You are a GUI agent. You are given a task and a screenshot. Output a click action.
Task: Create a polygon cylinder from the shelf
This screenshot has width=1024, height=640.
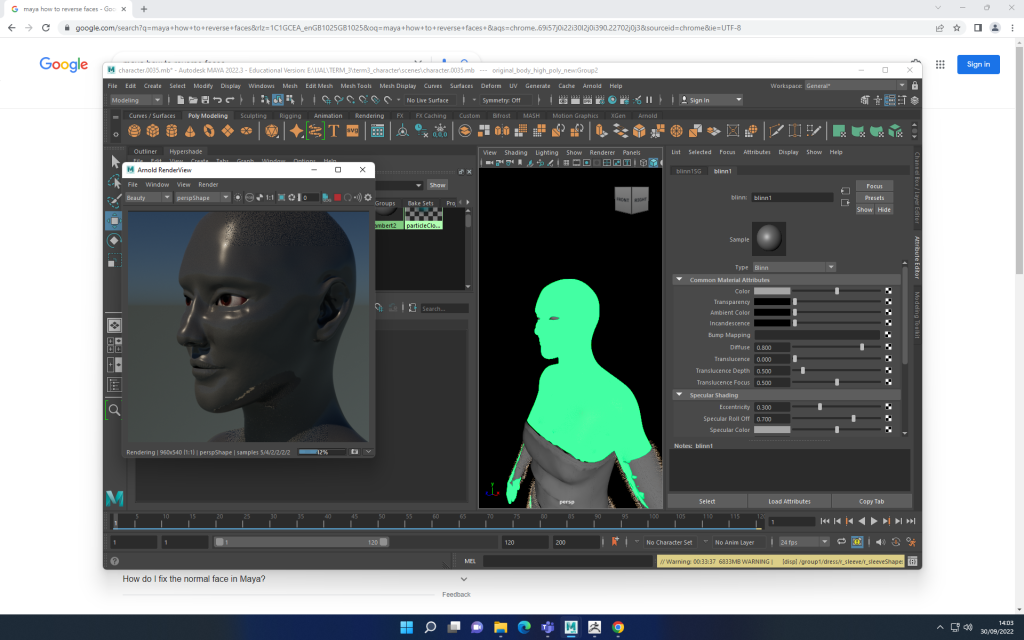pos(172,131)
